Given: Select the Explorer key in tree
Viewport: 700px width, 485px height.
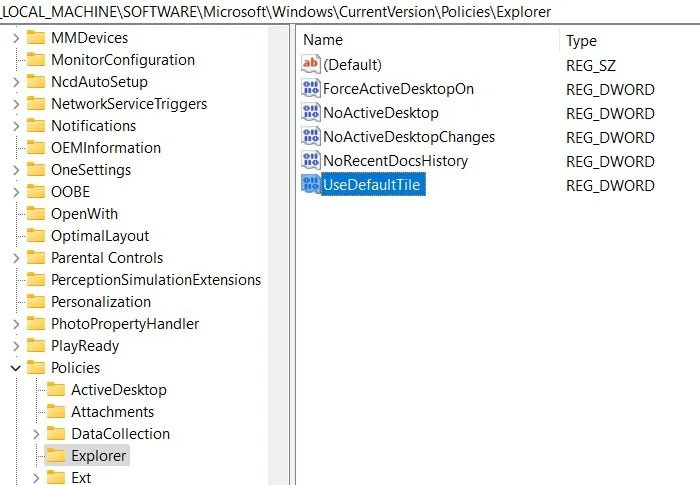Looking at the screenshot, I should [x=99, y=456].
